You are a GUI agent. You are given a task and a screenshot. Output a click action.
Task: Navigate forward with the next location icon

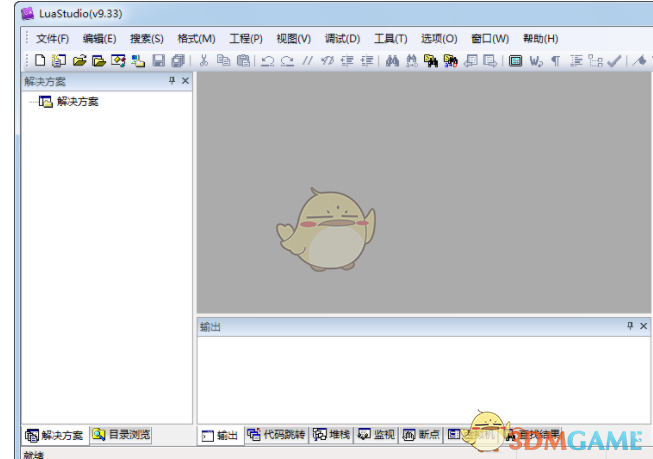coord(490,61)
